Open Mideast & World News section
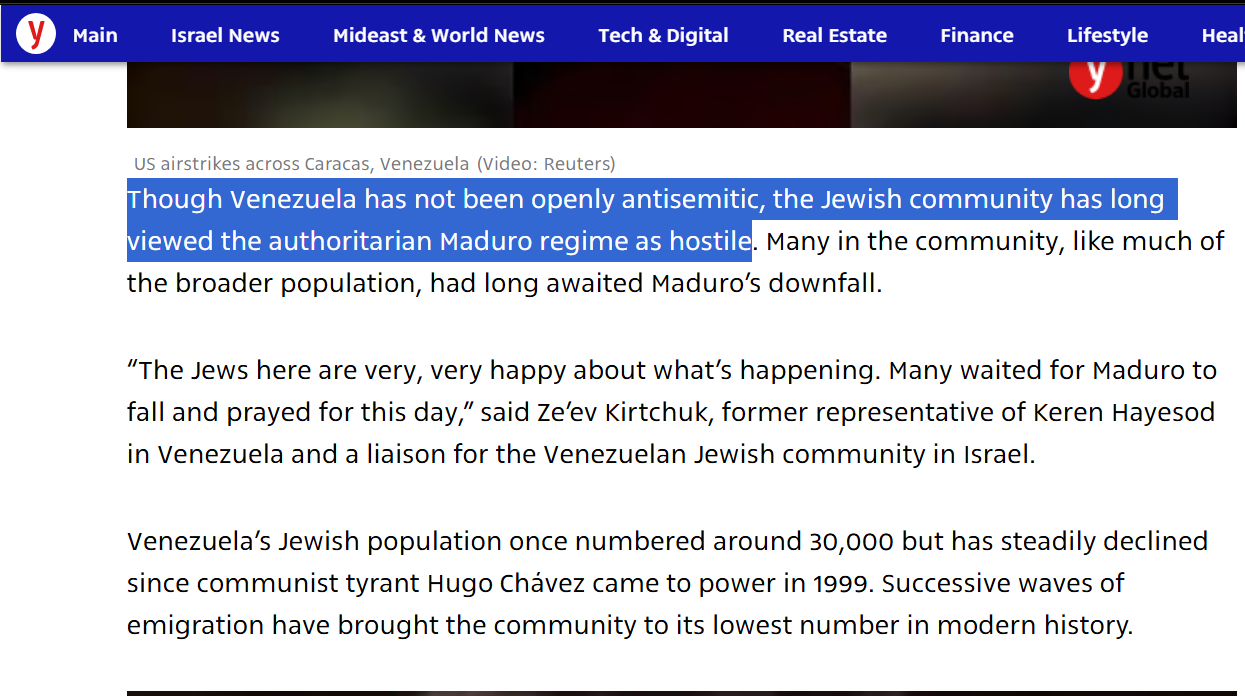1245x696 pixels. (438, 36)
